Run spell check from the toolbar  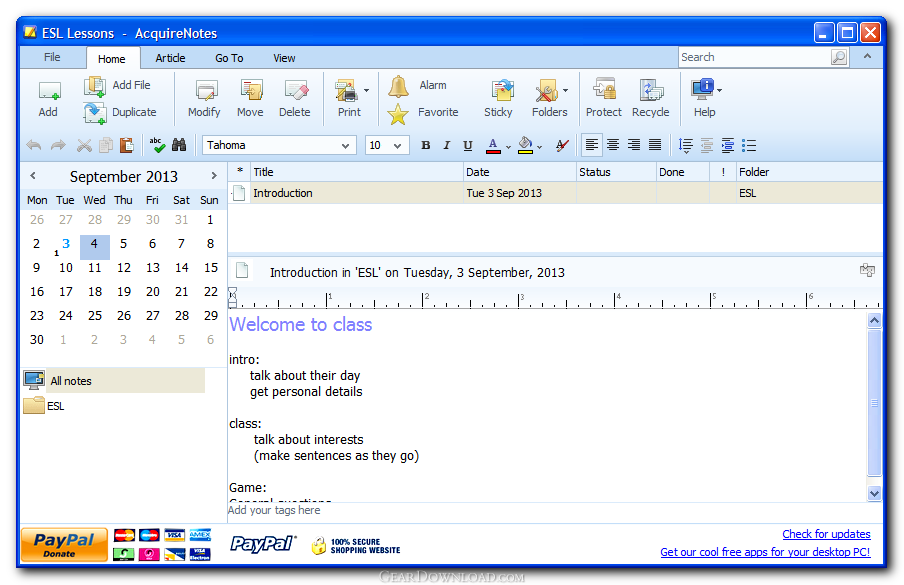click(x=157, y=145)
